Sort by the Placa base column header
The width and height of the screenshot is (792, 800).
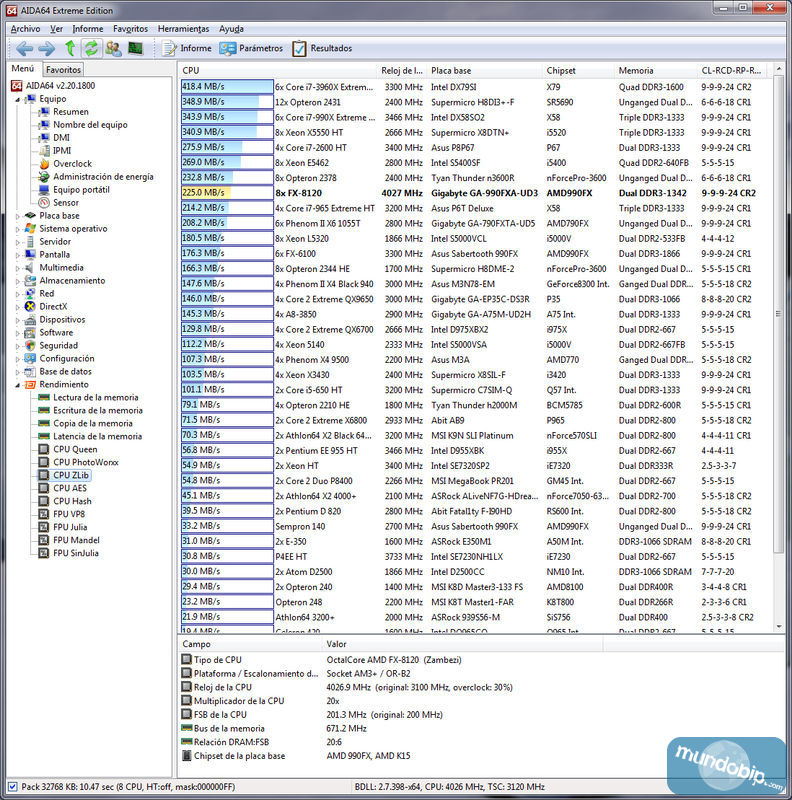pos(484,70)
